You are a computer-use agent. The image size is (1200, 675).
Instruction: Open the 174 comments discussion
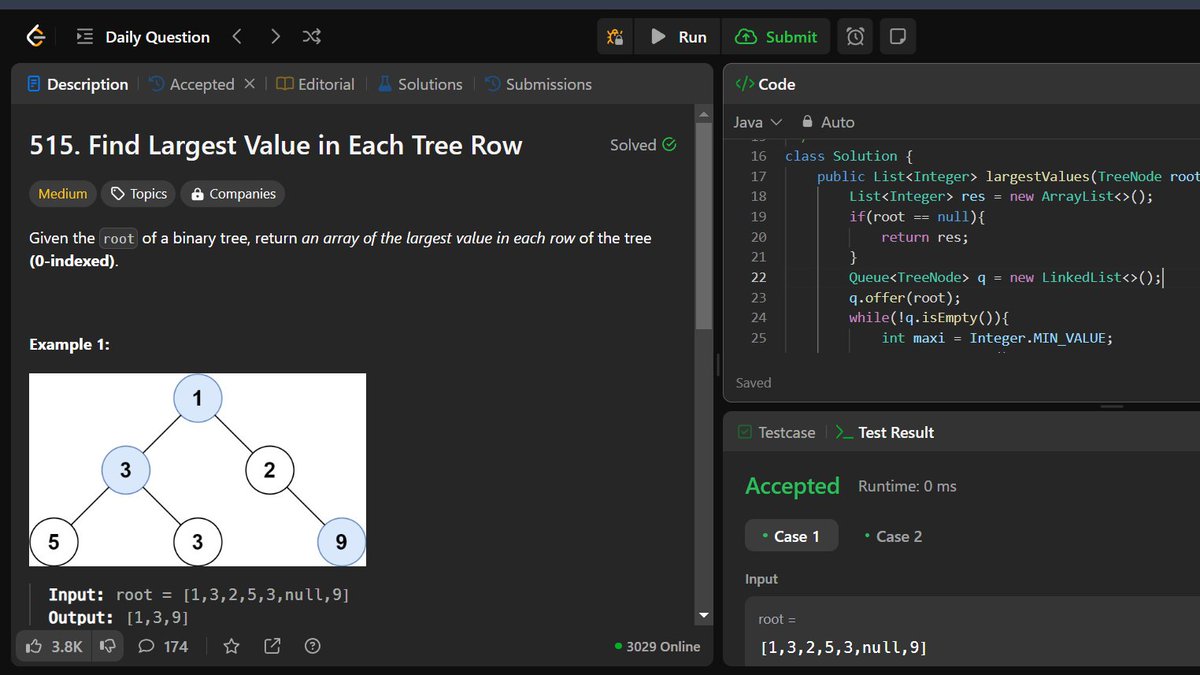[x=163, y=646]
